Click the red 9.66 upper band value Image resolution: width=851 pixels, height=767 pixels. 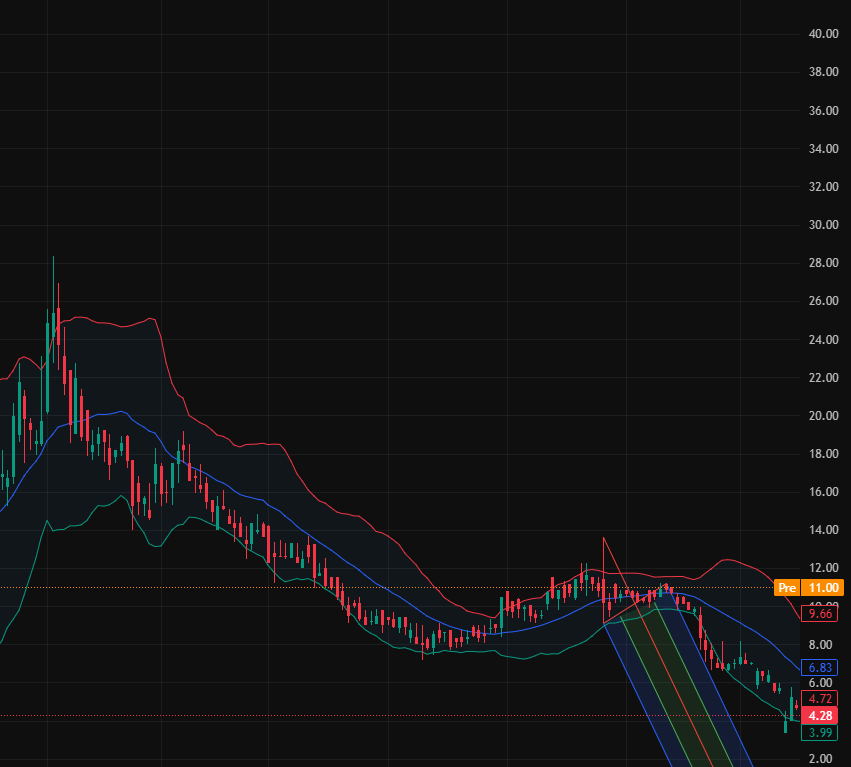820,614
